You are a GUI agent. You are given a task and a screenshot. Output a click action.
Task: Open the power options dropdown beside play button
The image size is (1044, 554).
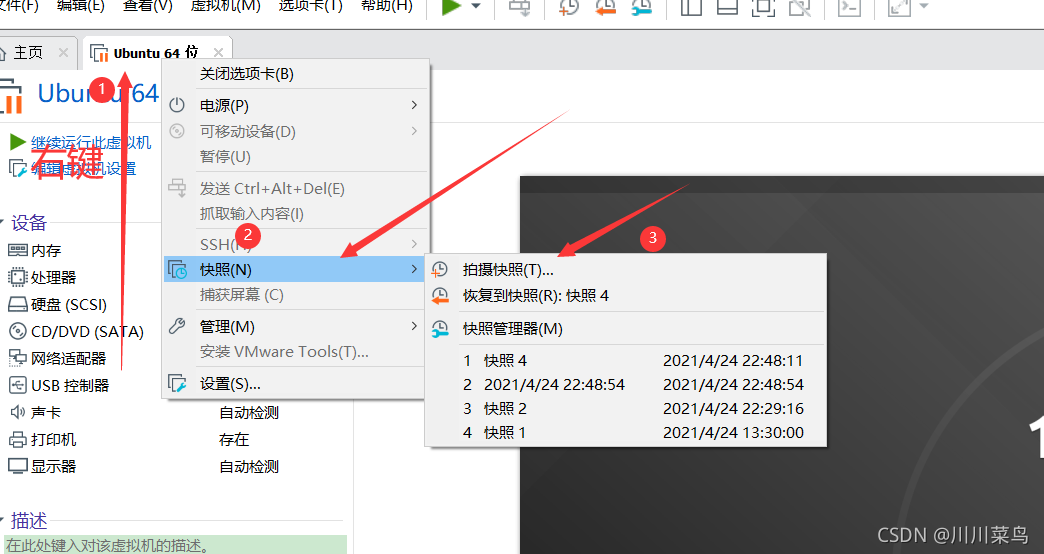click(x=476, y=6)
